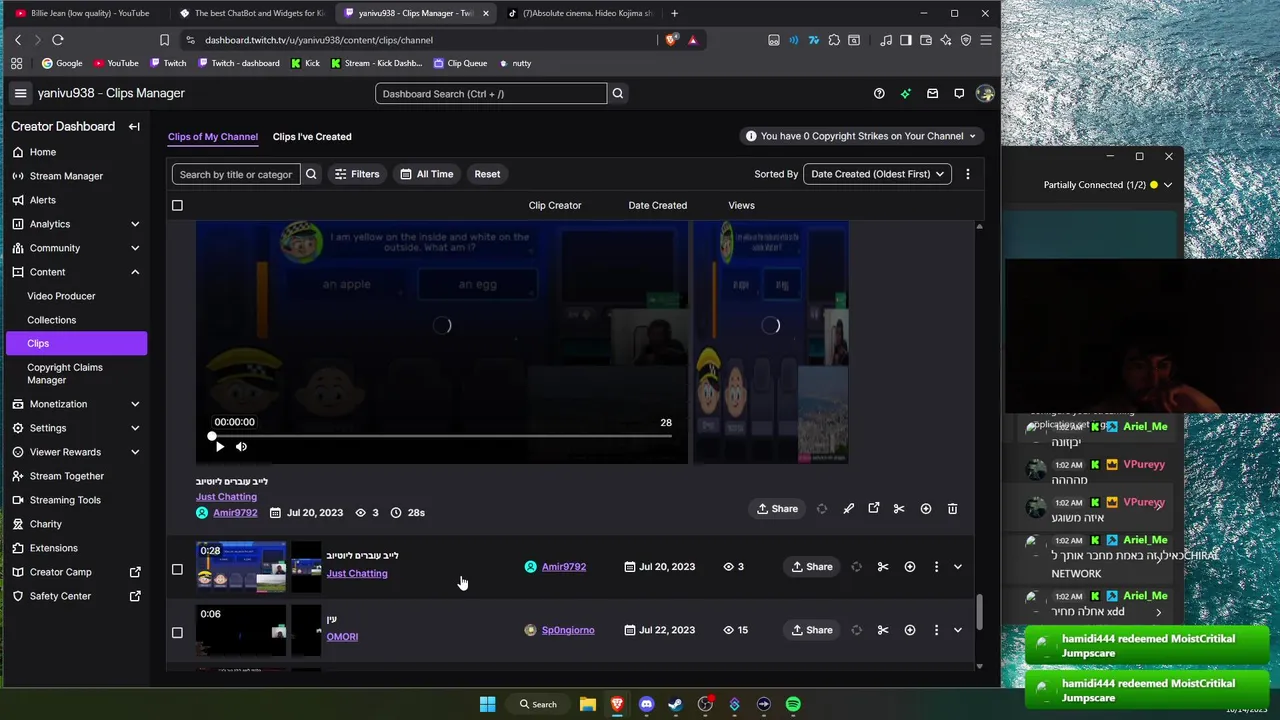The image size is (1280, 720).
Task: Click the dashboard search magnifier icon
Action: click(618, 93)
